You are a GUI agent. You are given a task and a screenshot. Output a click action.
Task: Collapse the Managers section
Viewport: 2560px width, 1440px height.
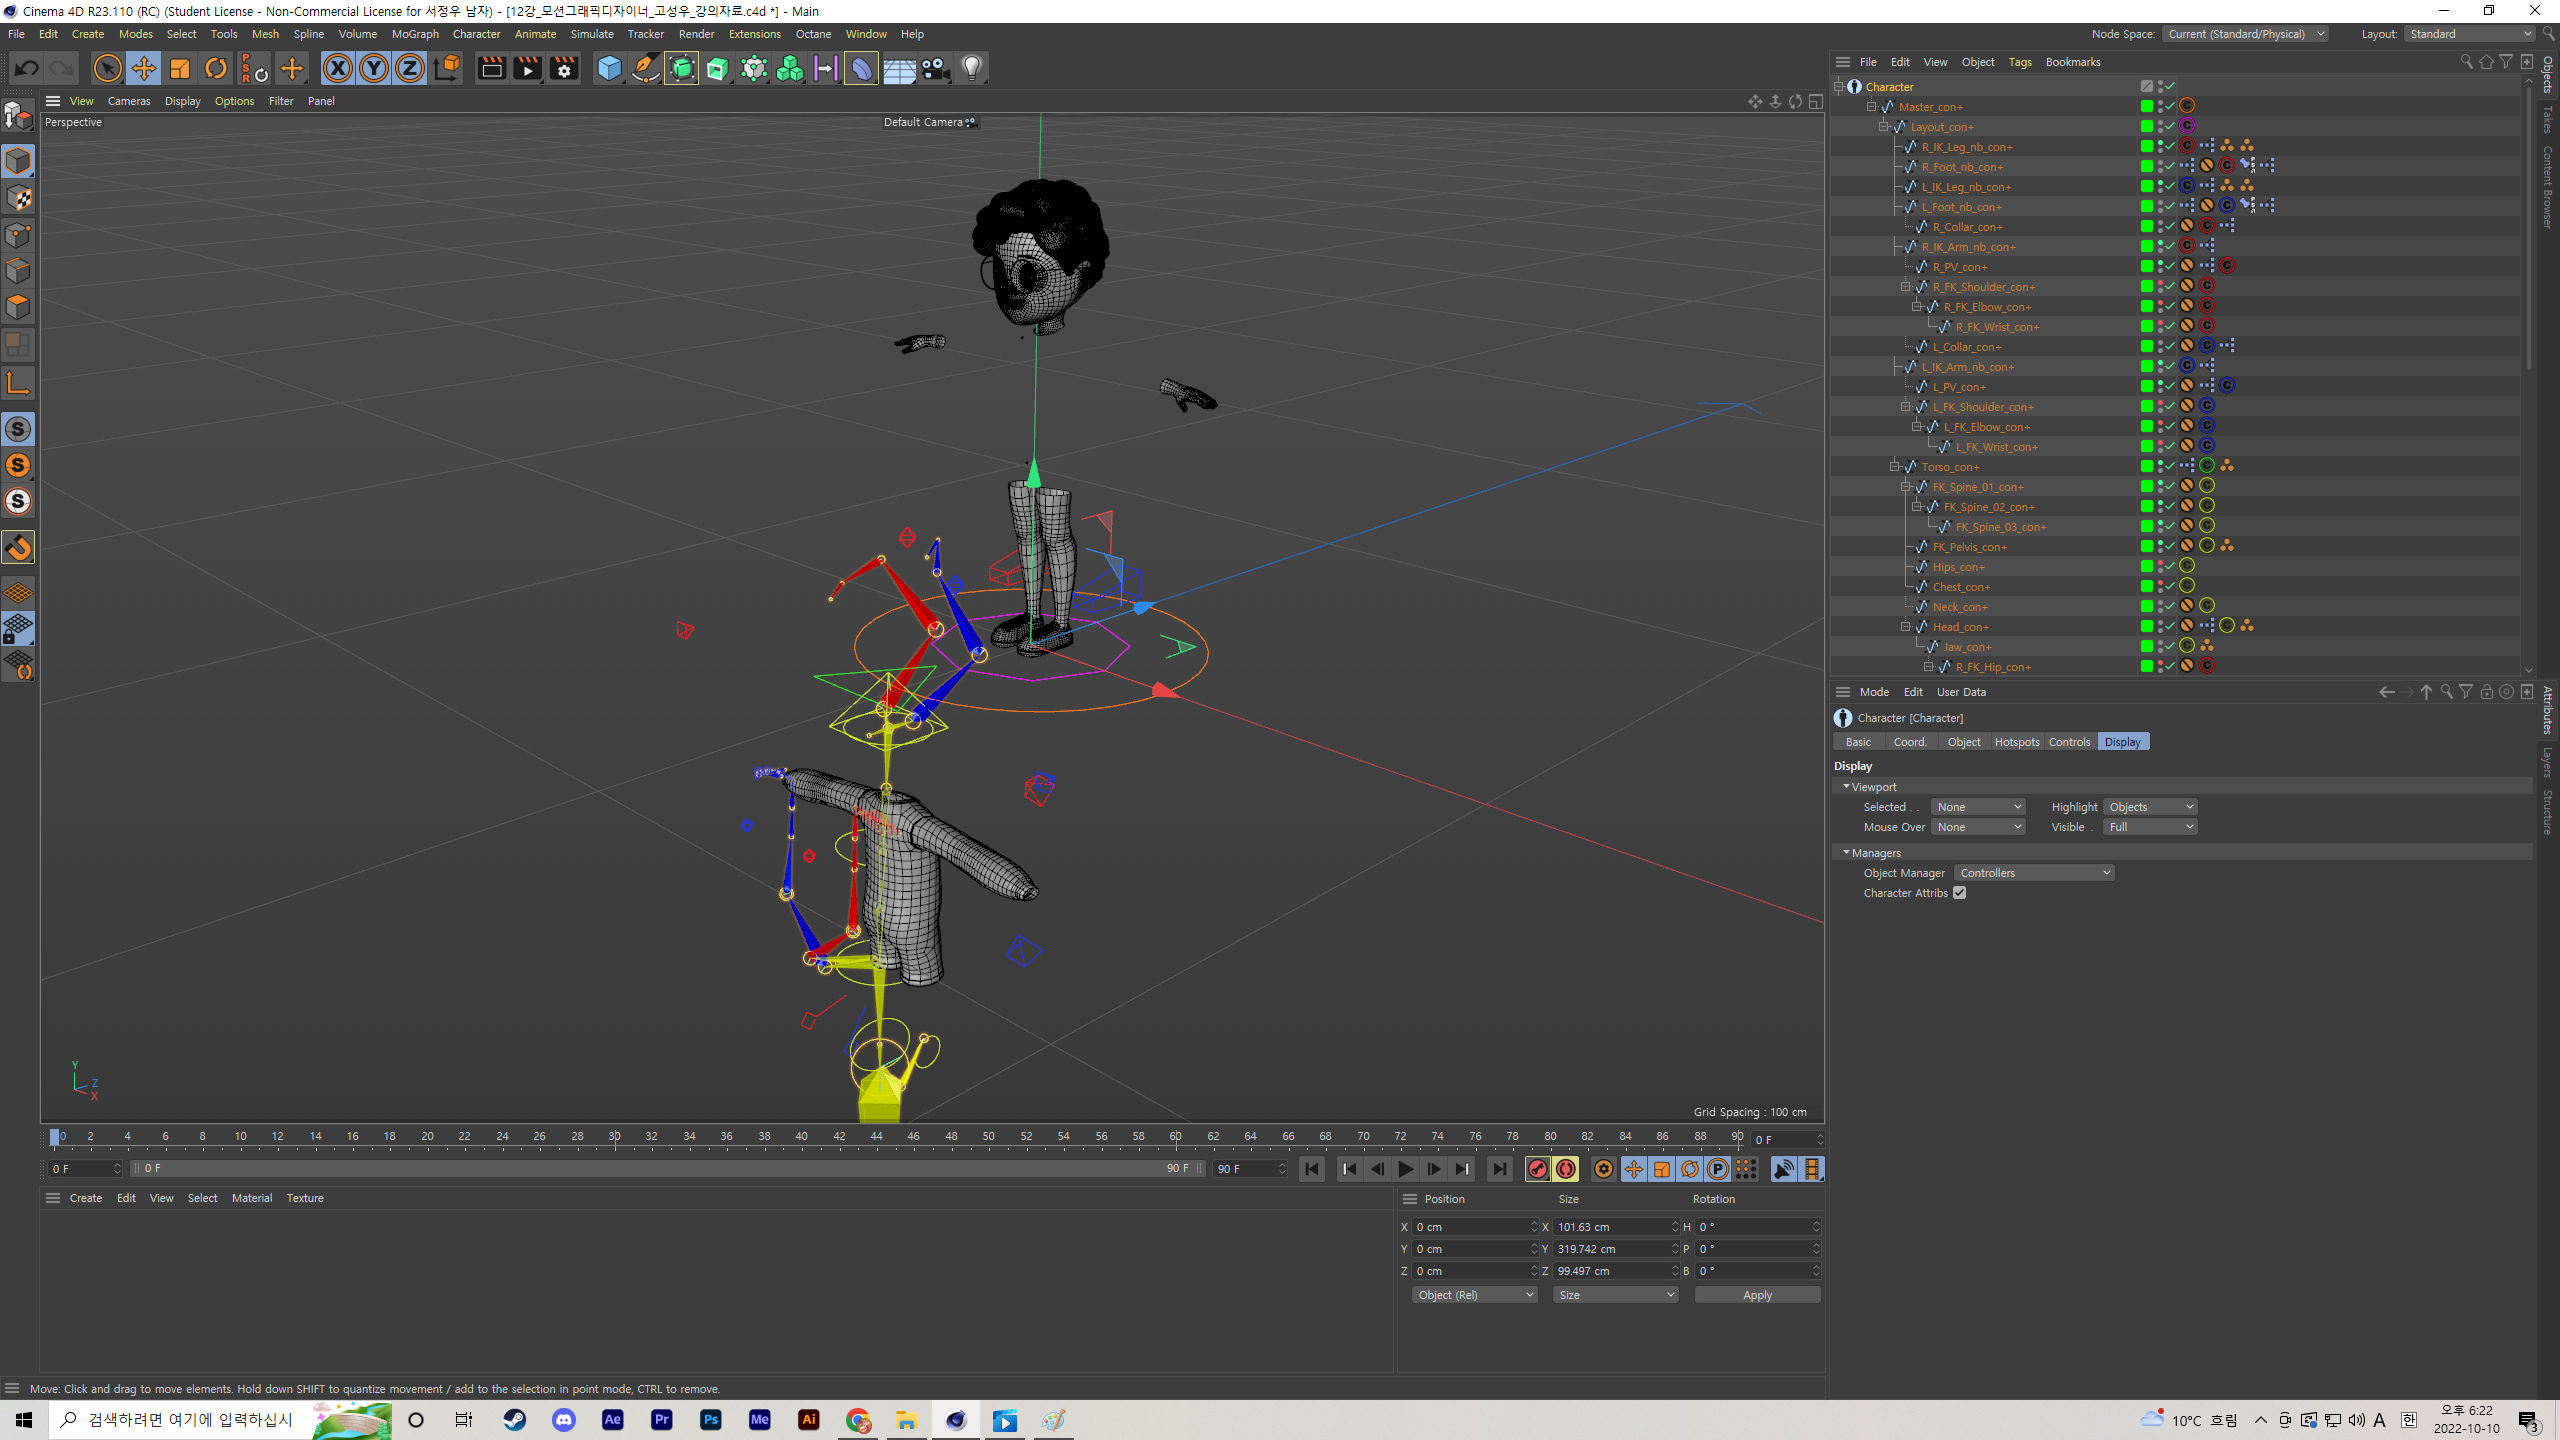(x=1846, y=853)
